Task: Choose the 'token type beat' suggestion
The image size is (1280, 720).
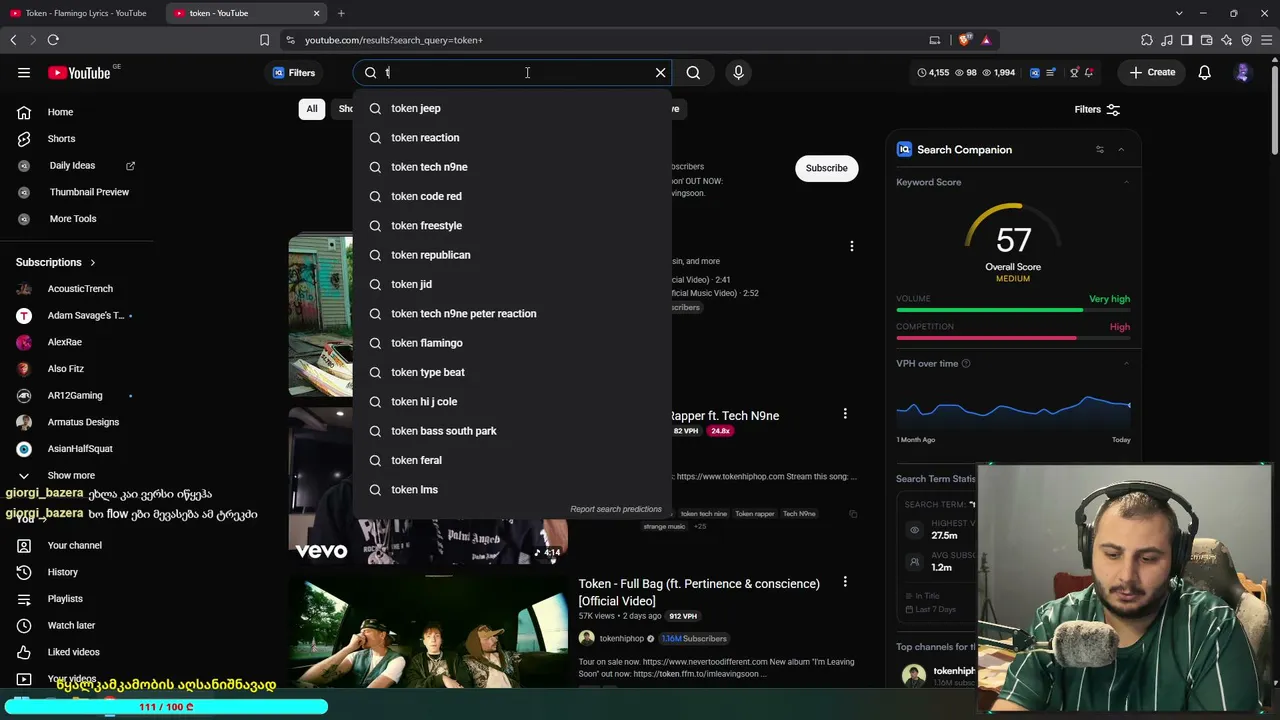Action: (512, 372)
